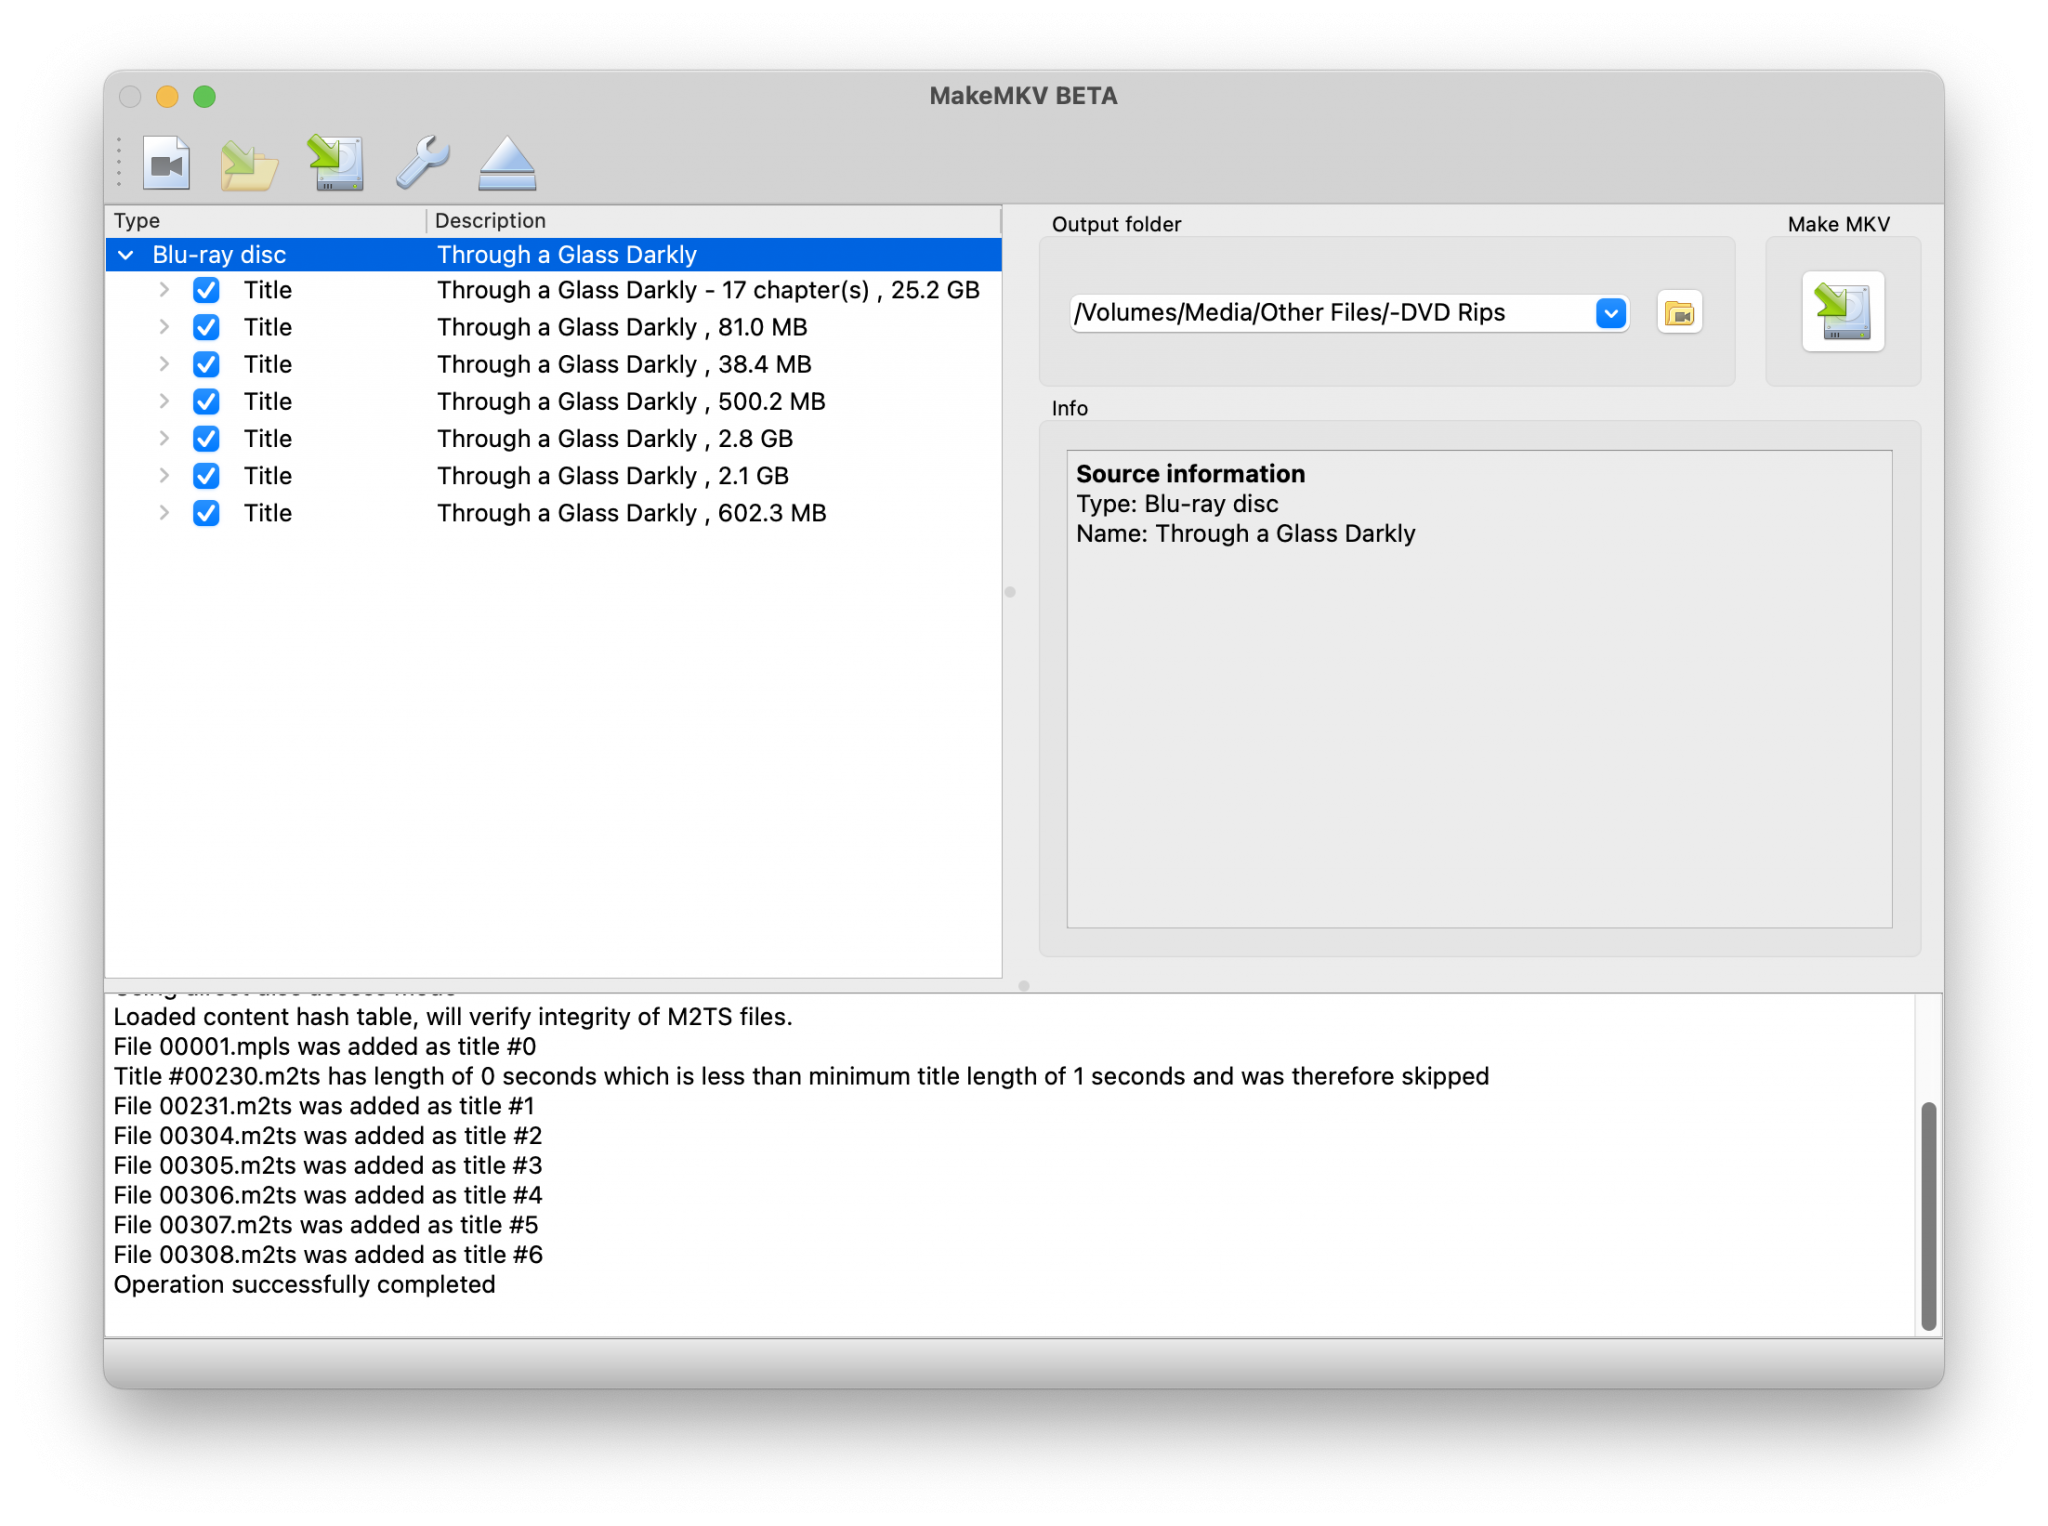Click the Description column header
The height and width of the screenshot is (1526, 2048).
point(490,220)
